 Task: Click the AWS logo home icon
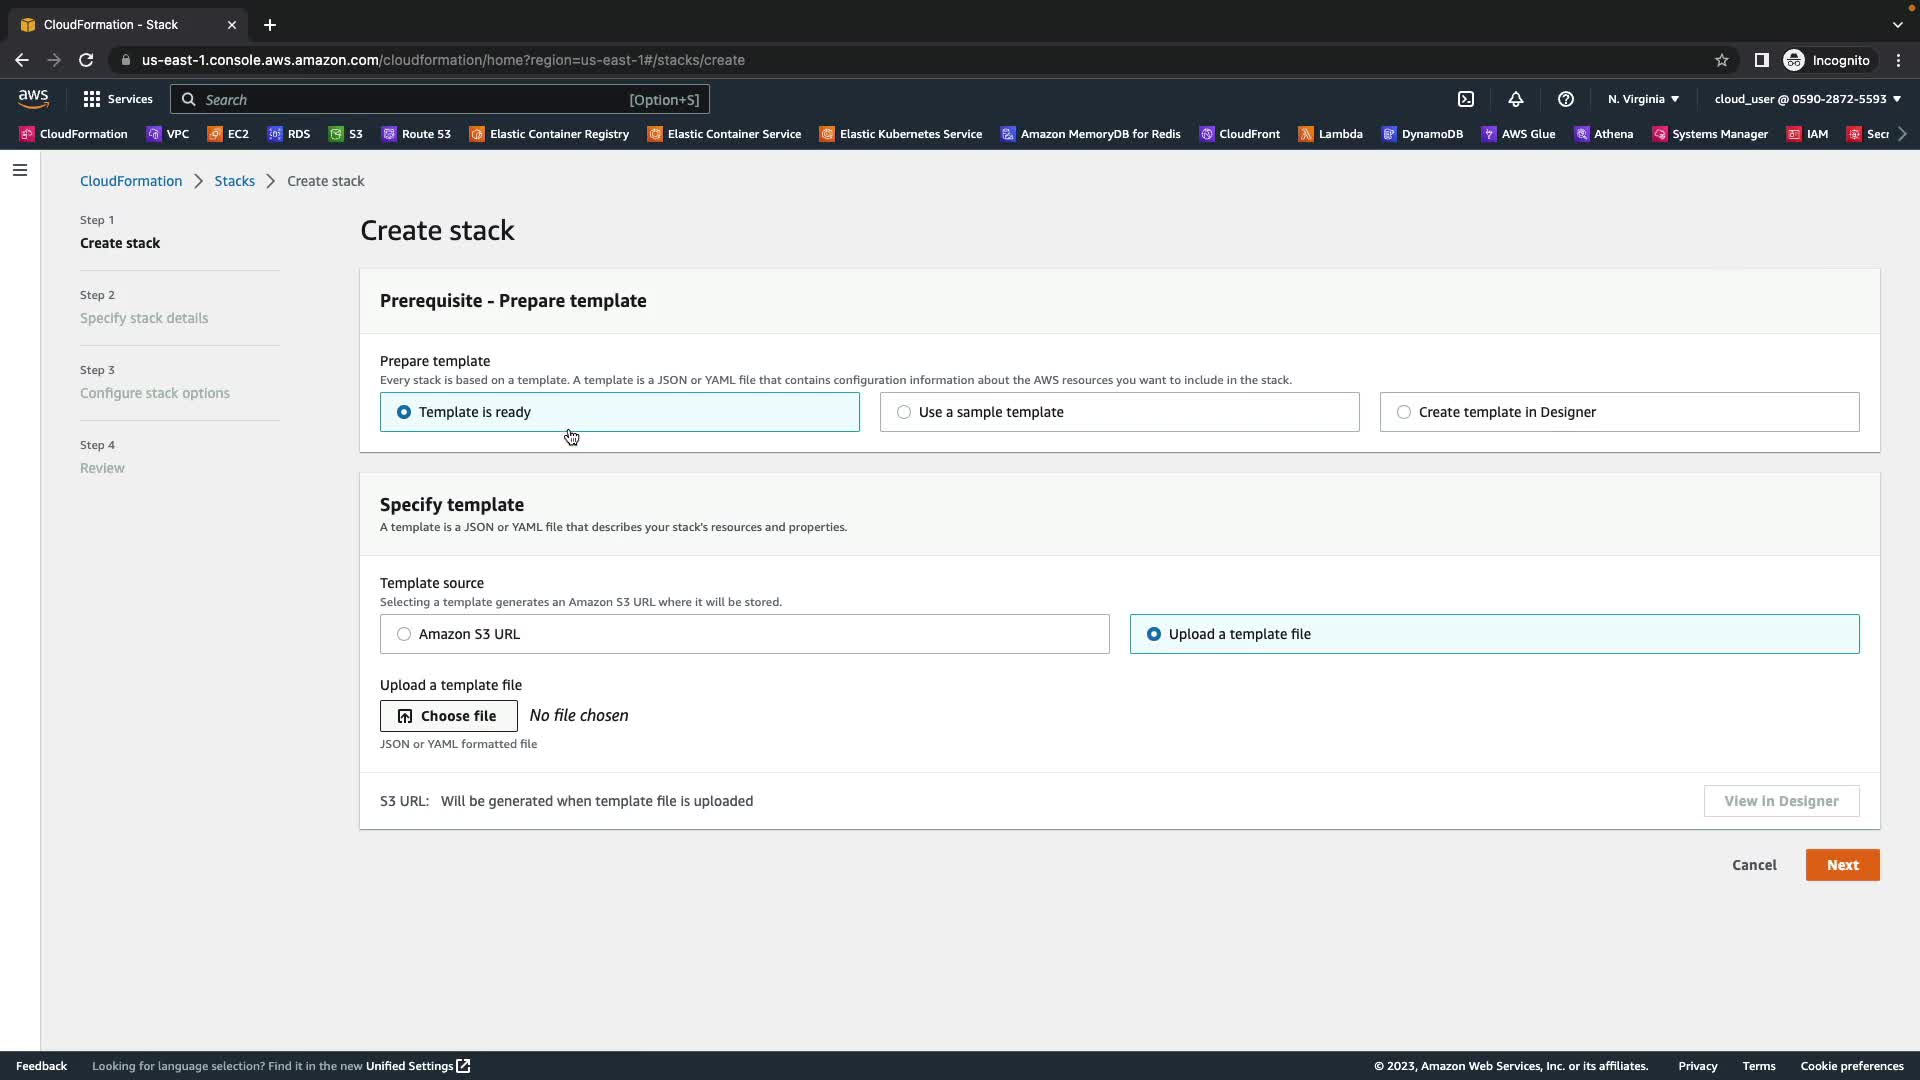pos(33,98)
